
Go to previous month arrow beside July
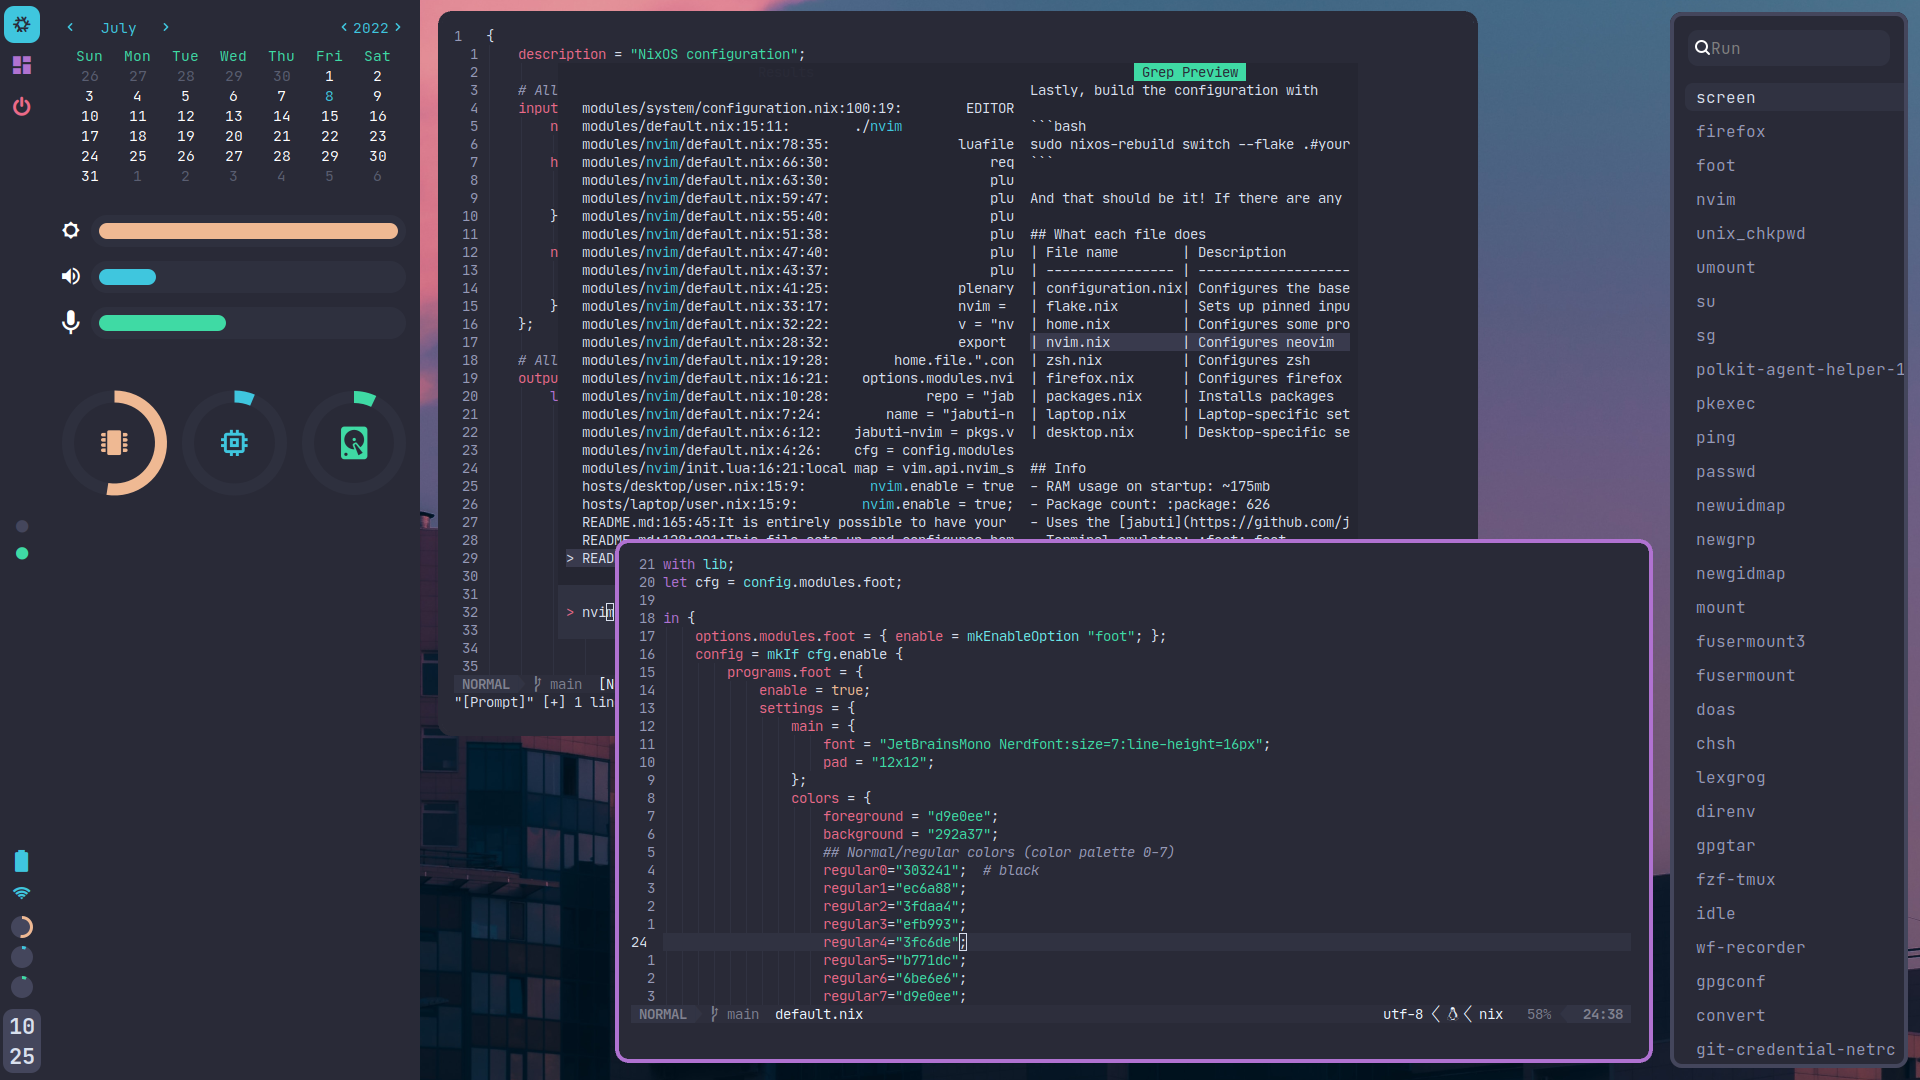tap(70, 27)
